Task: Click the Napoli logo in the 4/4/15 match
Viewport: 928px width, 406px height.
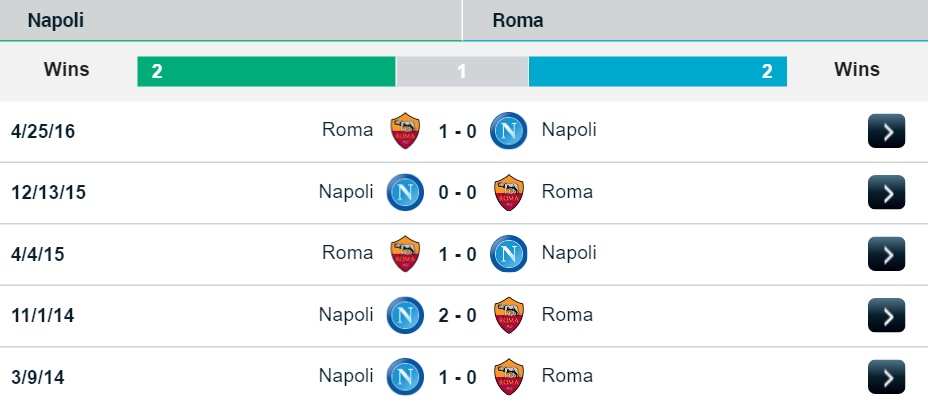Action: coord(508,254)
